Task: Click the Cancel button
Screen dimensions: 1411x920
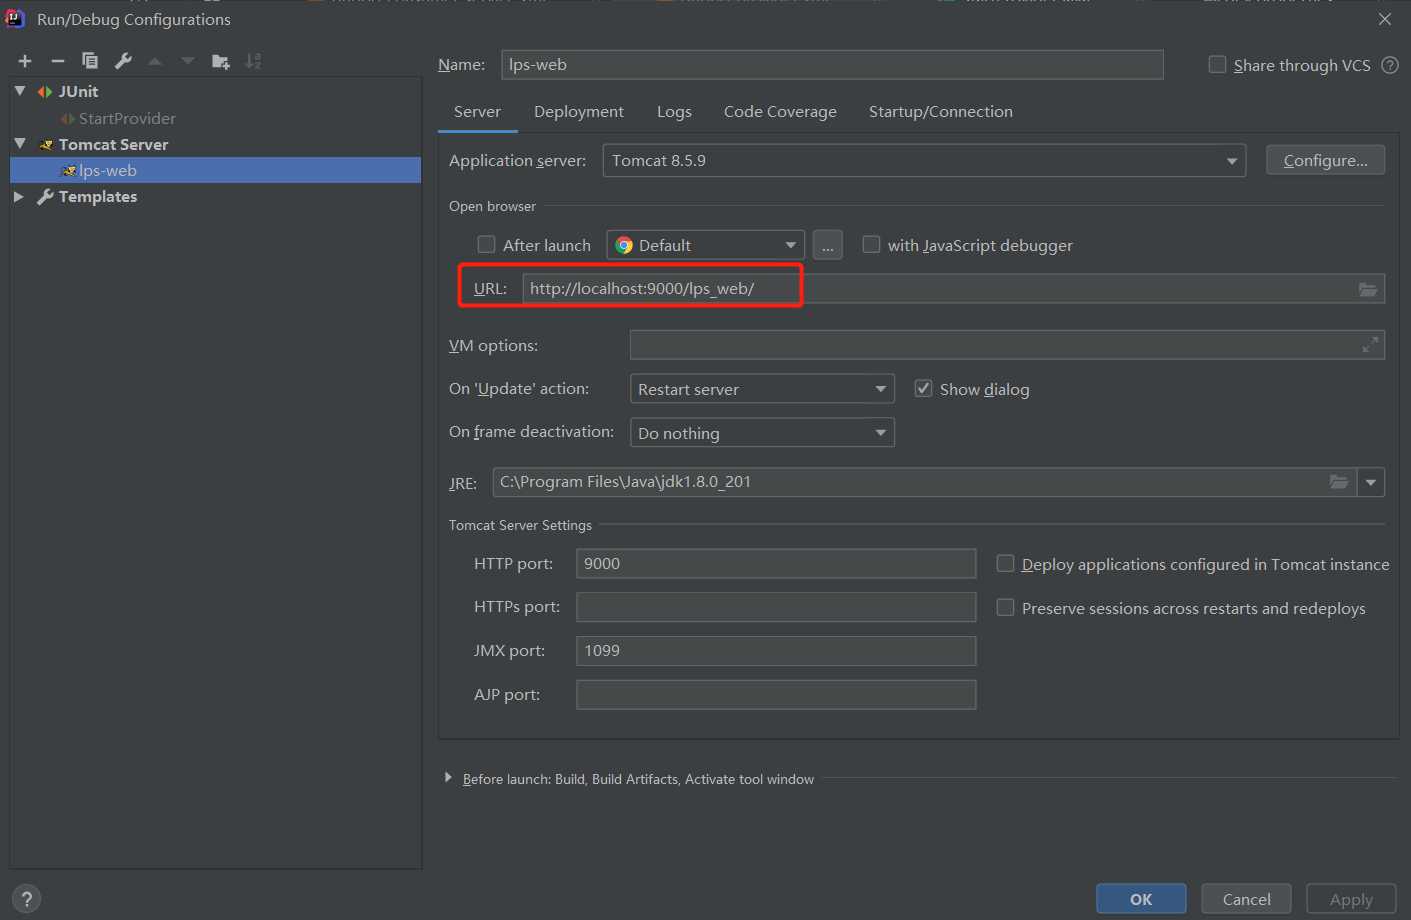Action: pyautogui.click(x=1246, y=899)
